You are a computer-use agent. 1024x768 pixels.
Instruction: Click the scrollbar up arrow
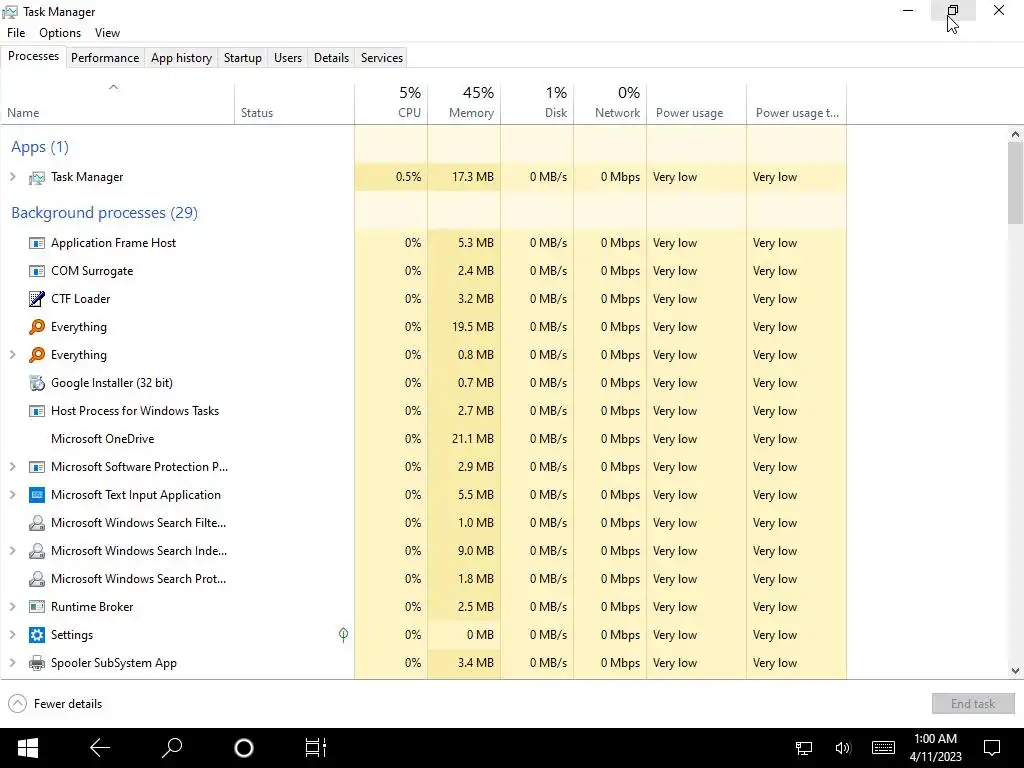(x=1015, y=135)
